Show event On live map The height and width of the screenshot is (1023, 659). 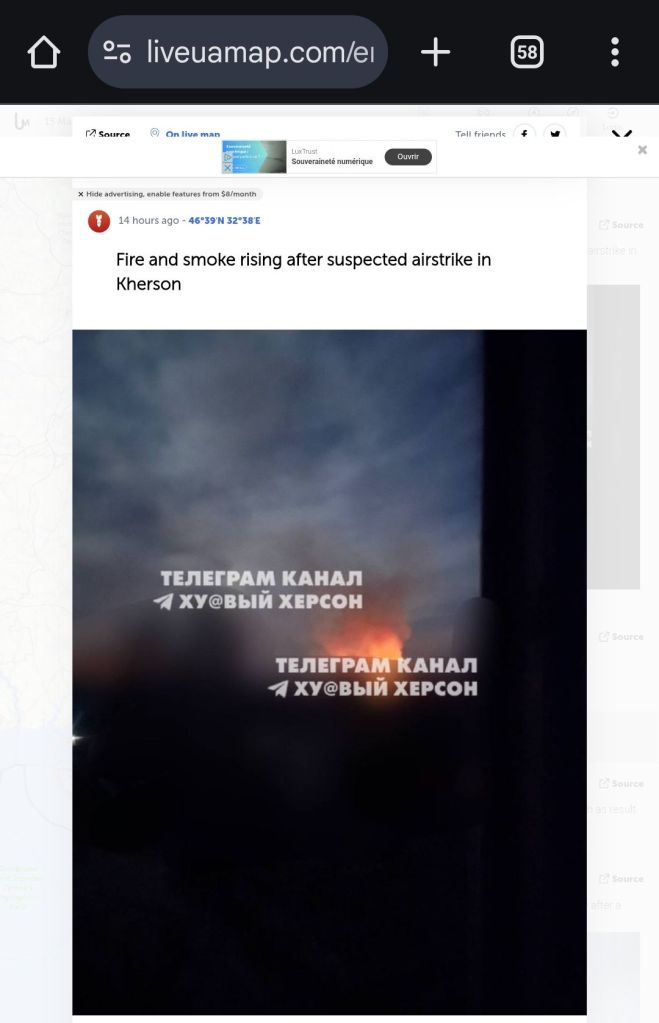[x=185, y=134]
